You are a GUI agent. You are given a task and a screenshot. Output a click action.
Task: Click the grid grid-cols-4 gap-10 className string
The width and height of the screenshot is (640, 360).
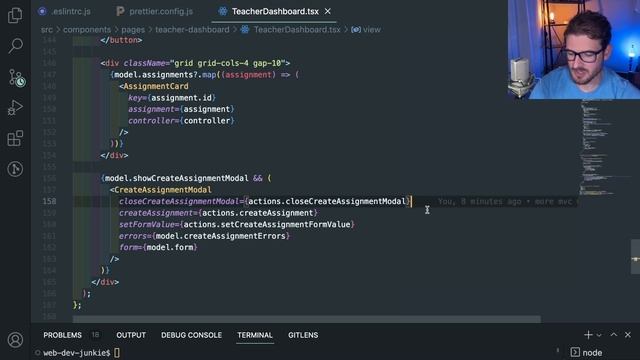coord(228,63)
